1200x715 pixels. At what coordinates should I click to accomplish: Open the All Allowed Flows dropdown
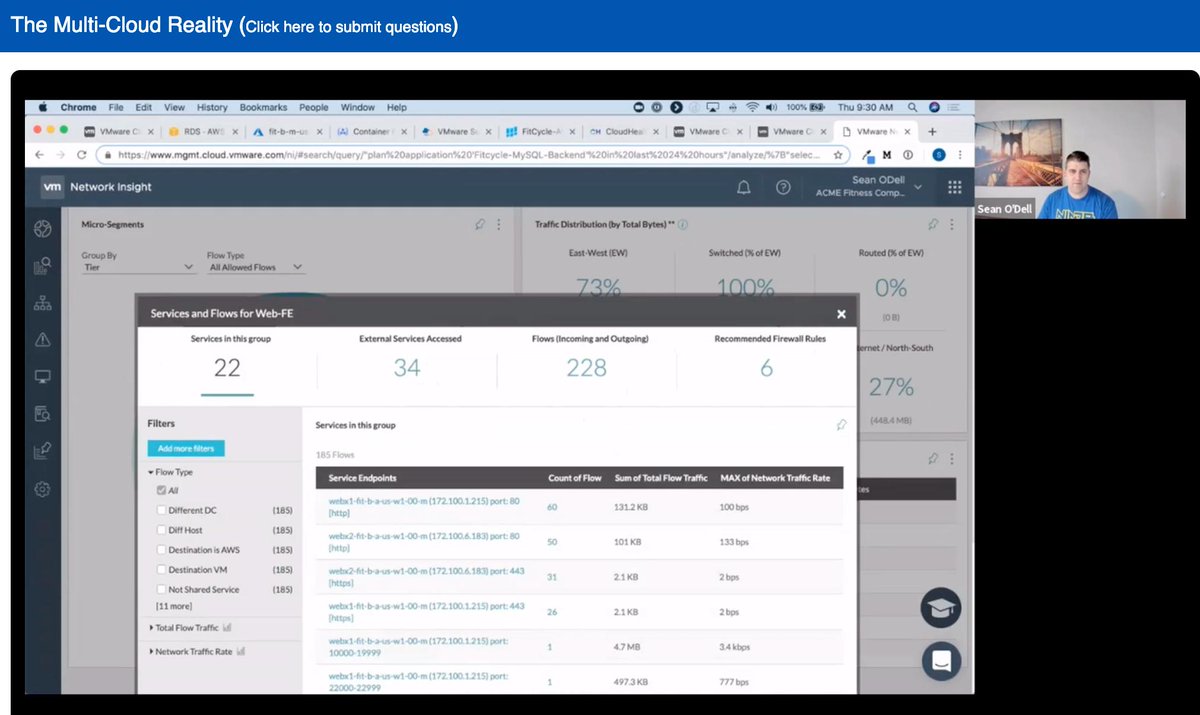pyautogui.click(x=255, y=267)
